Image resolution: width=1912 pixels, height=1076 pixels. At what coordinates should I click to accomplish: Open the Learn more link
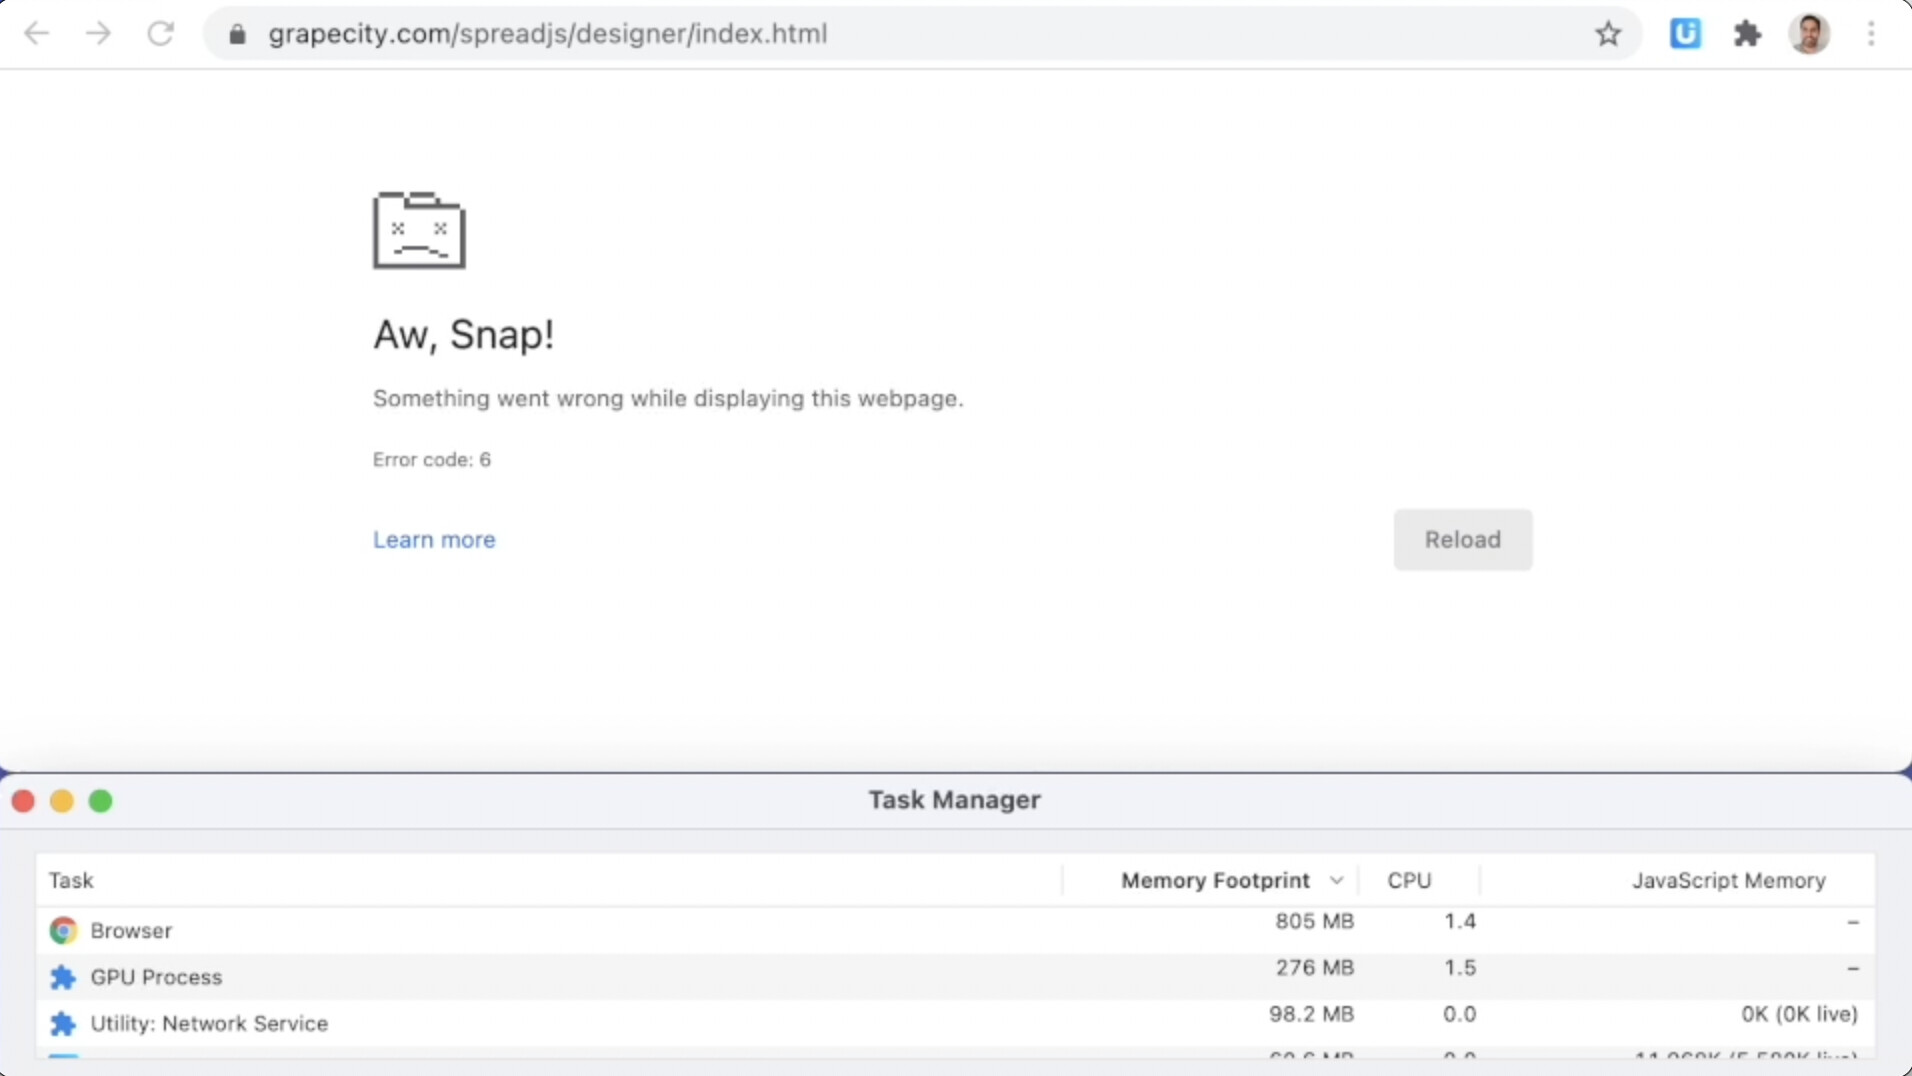(433, 539)
